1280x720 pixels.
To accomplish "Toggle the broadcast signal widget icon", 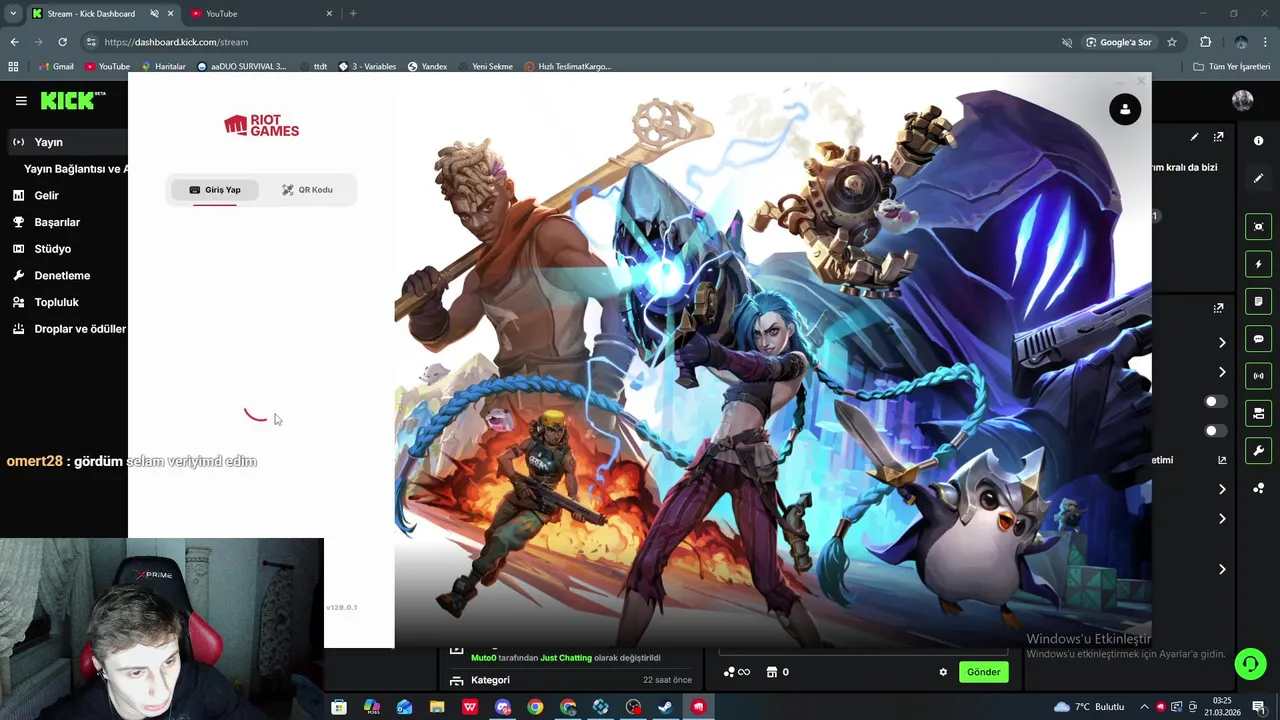I will 1259,376.
